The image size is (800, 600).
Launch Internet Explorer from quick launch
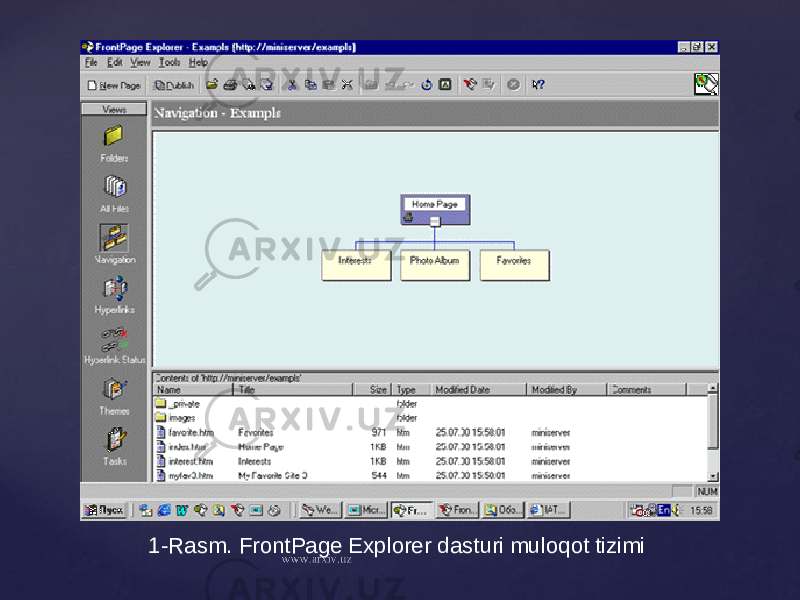(x=164, y=510)
